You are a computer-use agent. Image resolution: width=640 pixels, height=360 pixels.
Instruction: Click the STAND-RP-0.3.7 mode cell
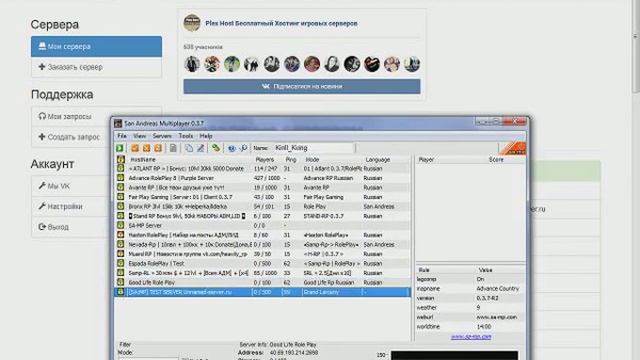point(324,216)
